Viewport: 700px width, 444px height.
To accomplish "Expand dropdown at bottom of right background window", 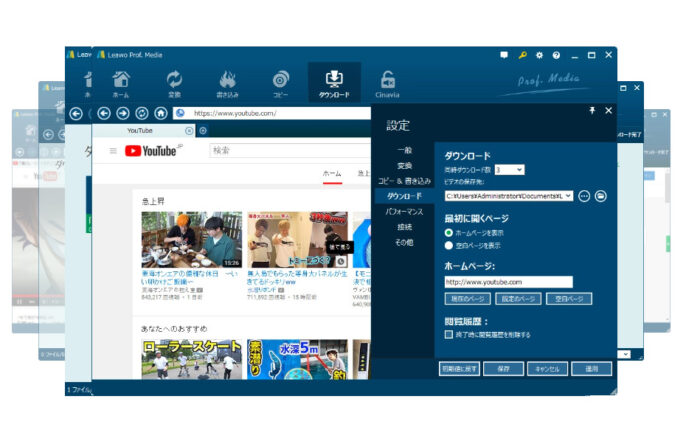I will [626, 354].
